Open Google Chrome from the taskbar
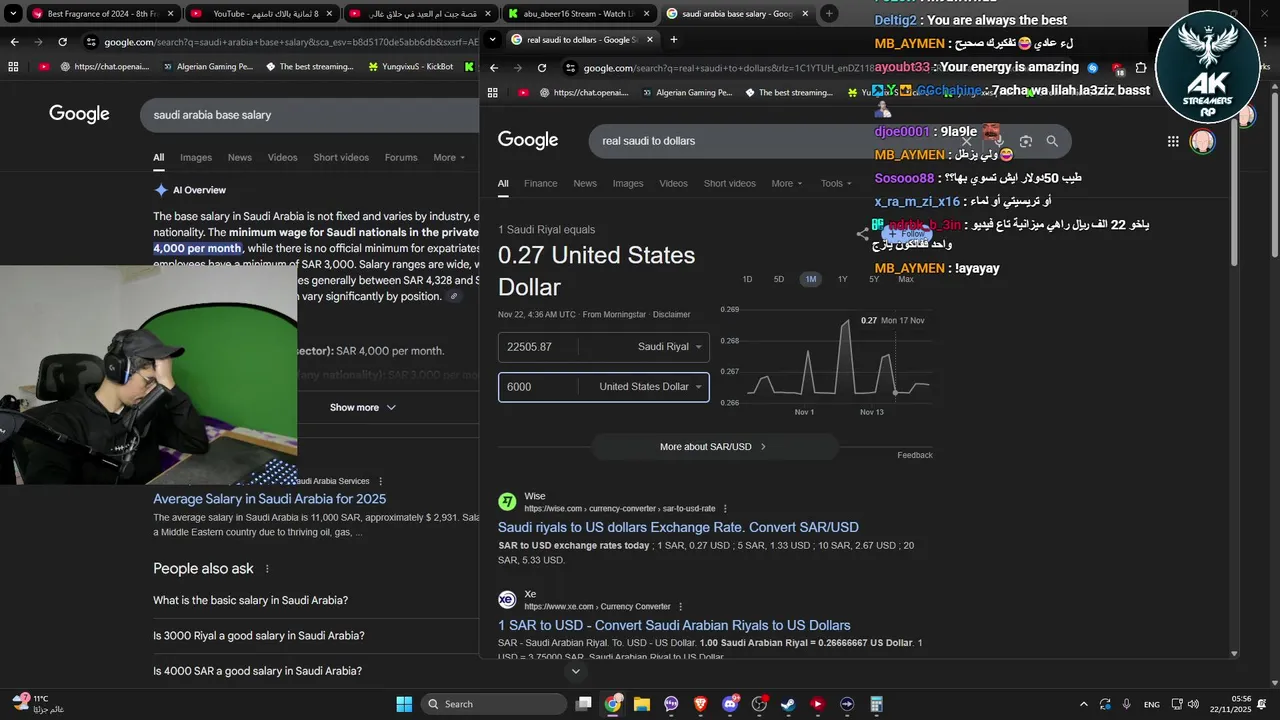1280x720 pixels. 613,704
